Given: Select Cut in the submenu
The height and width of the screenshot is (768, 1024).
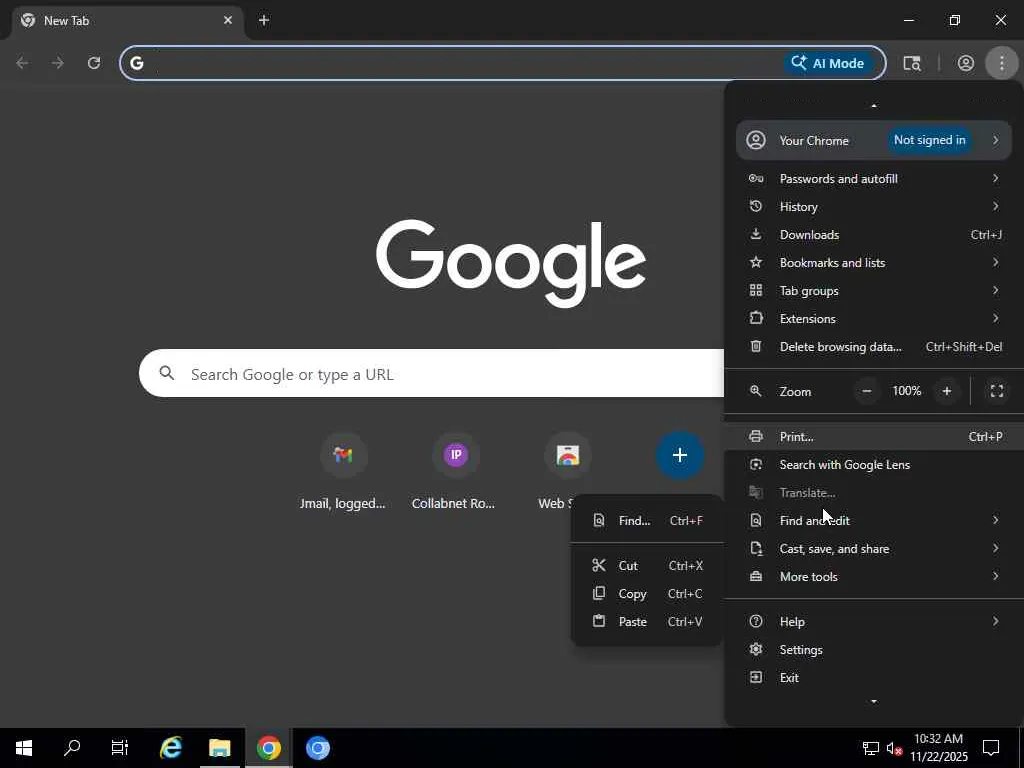Looking at the screenshot, I should tap(647, 566).
